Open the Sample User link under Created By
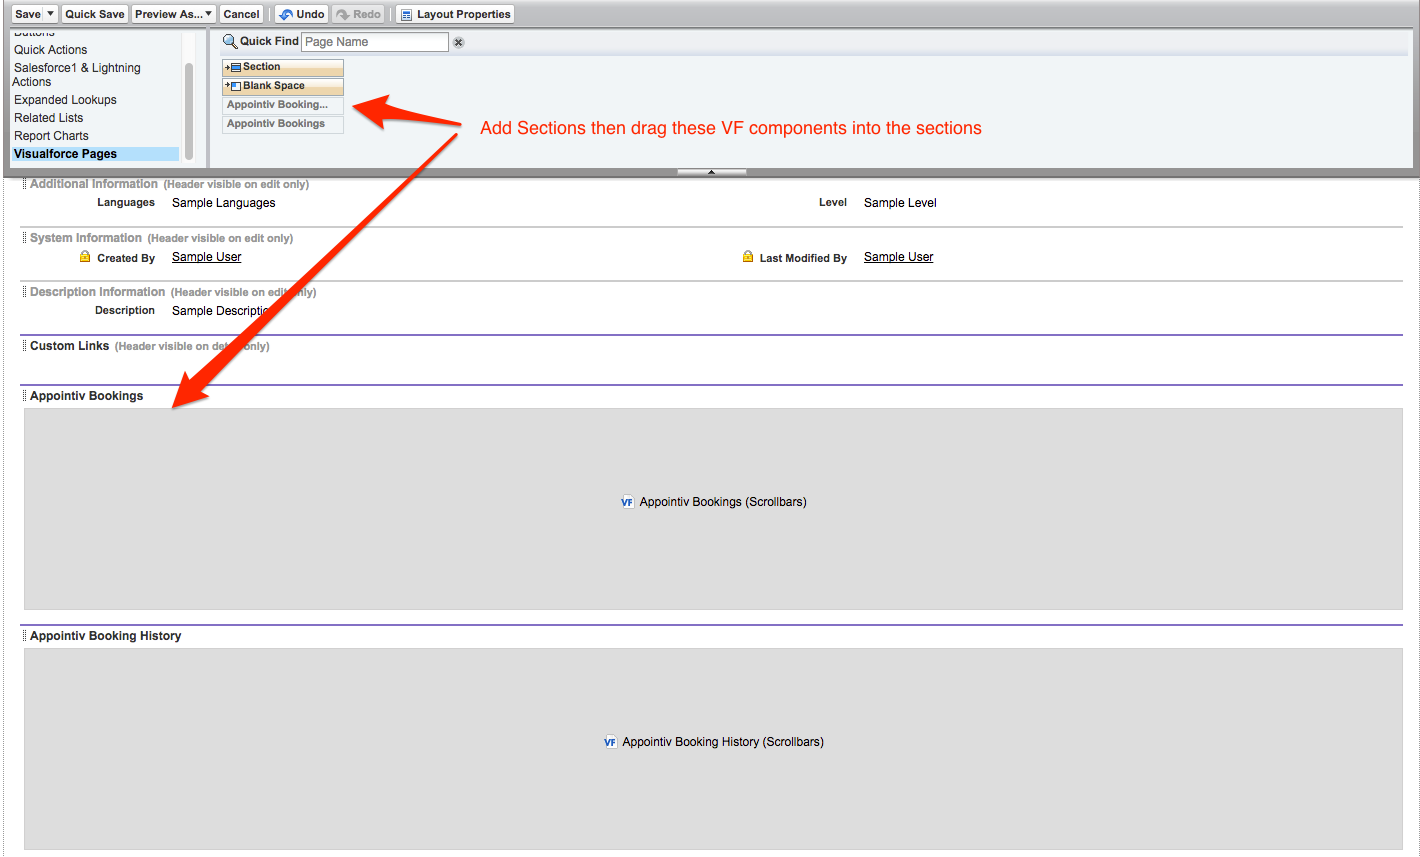1420x857 pixels. tap(207, 257)
